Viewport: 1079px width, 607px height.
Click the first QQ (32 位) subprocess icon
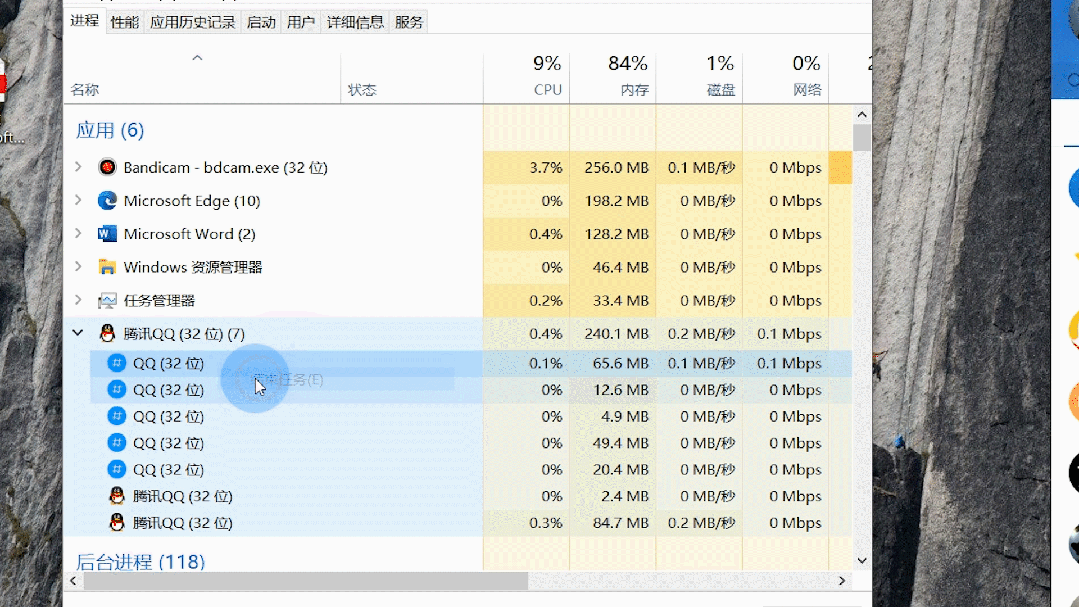[x=117, y=363]
